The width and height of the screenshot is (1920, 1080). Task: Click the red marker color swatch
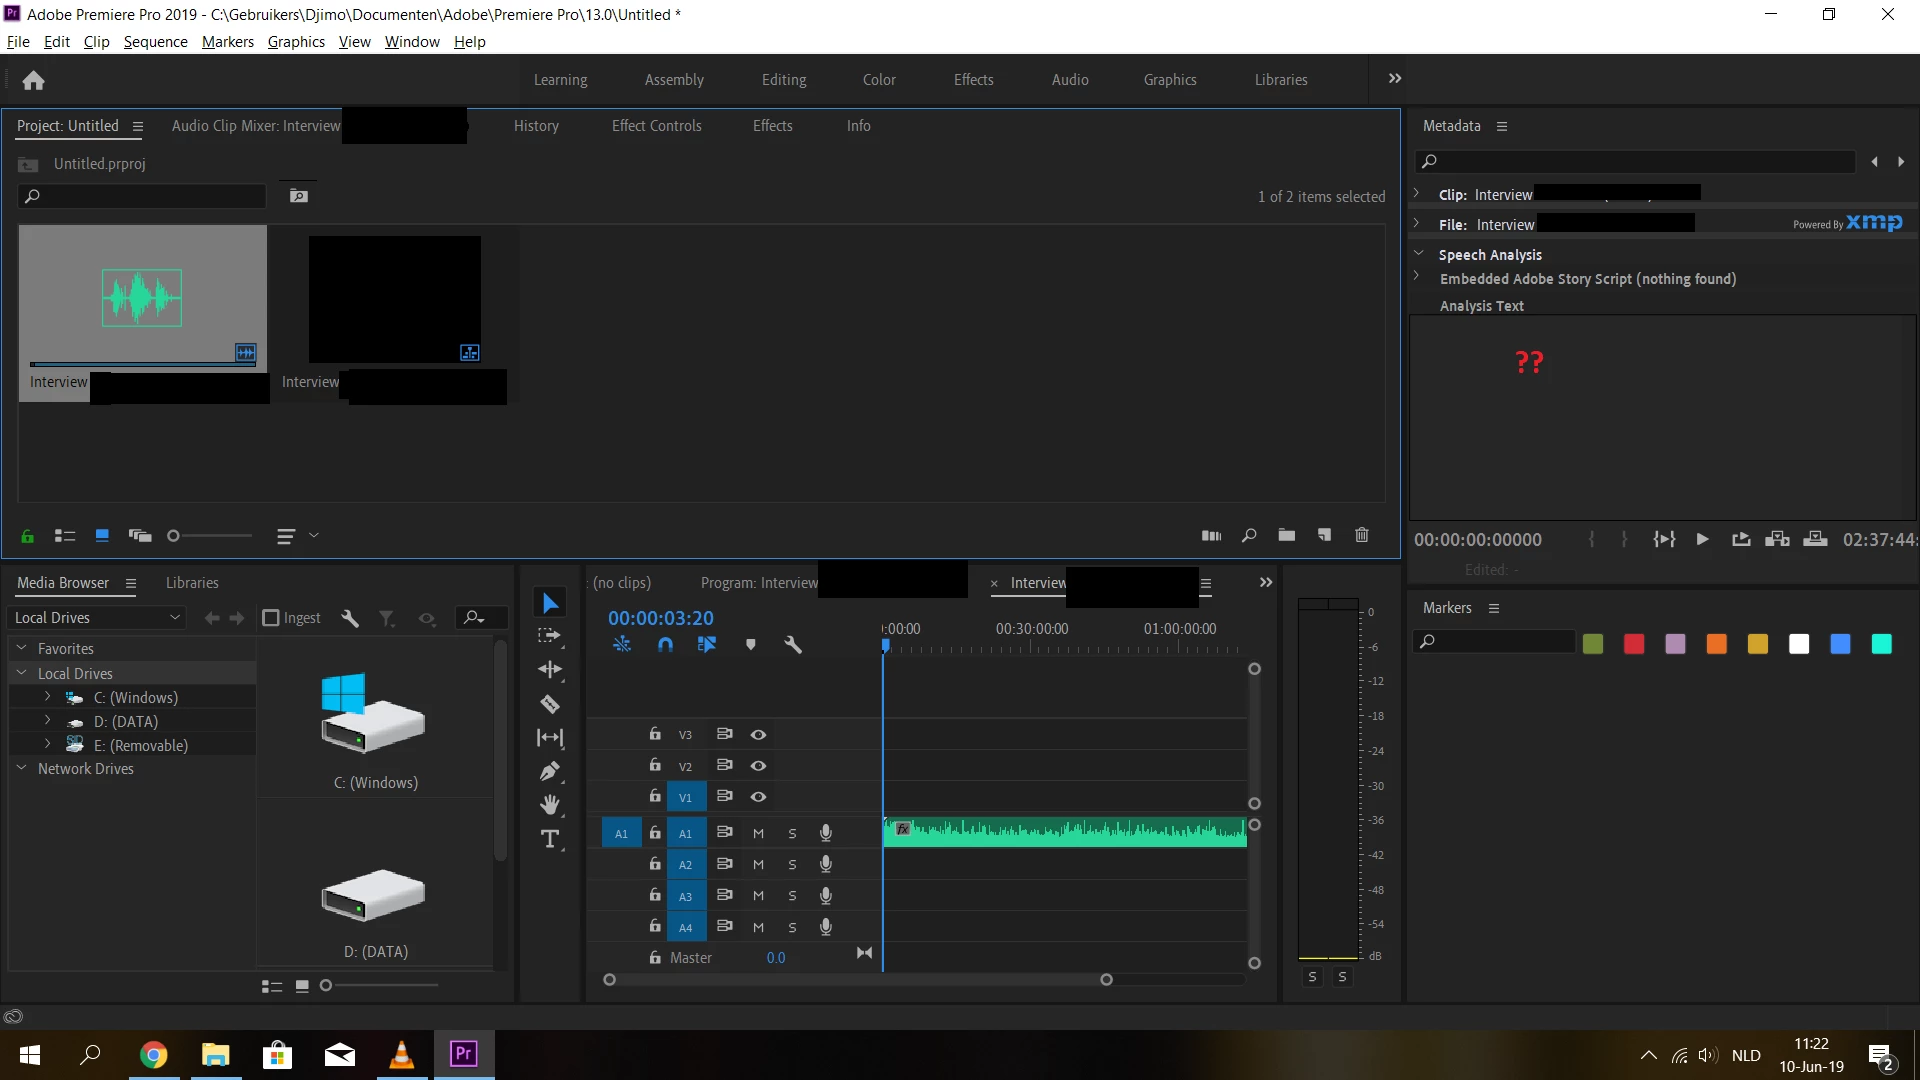point(1634,645)
